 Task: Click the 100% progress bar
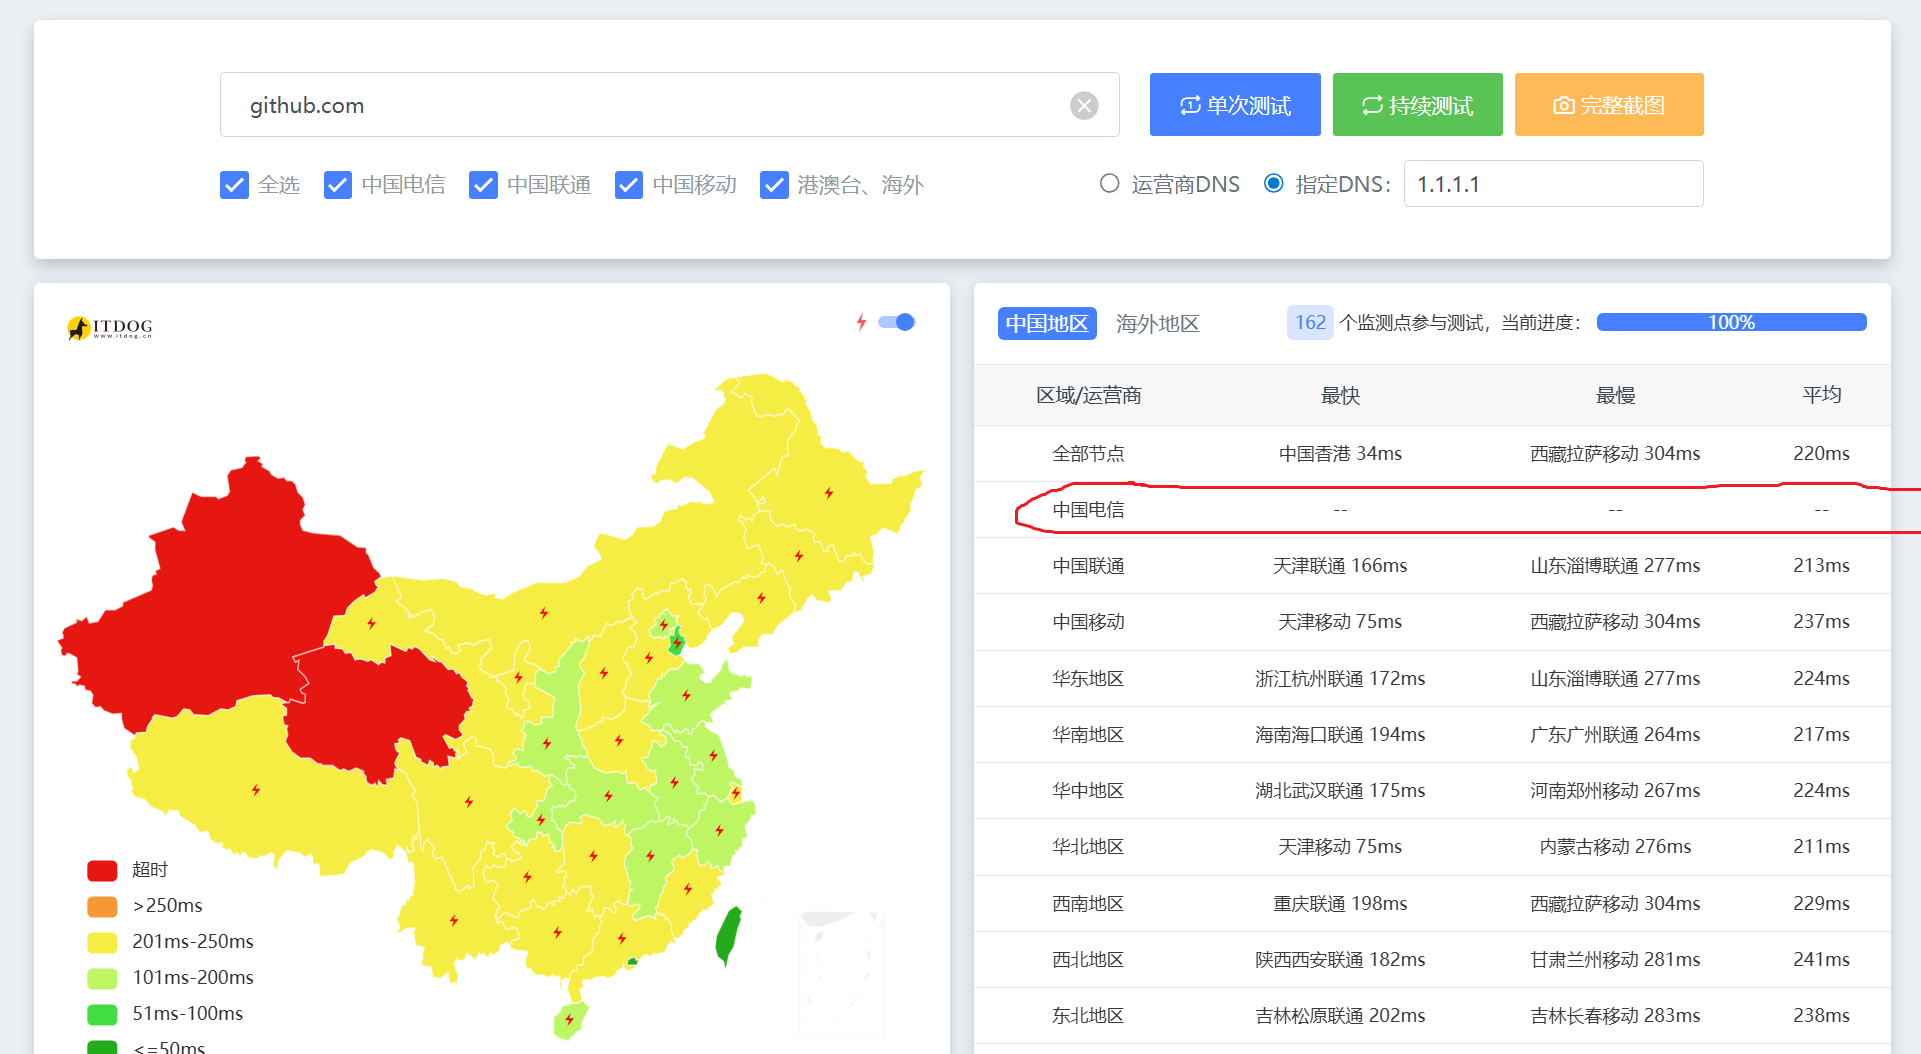point(1731,322)
